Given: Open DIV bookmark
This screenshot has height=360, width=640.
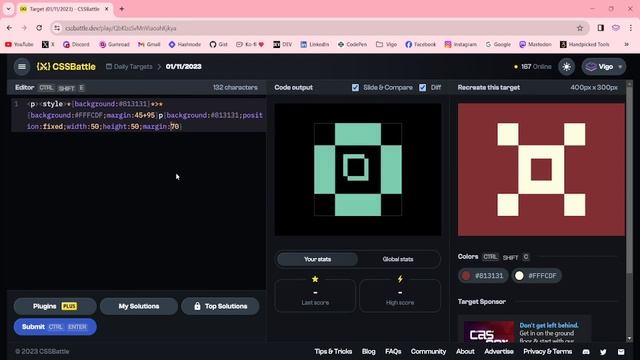Looking at the screenshot, I should pyautogui.click(x=282, y=44).
